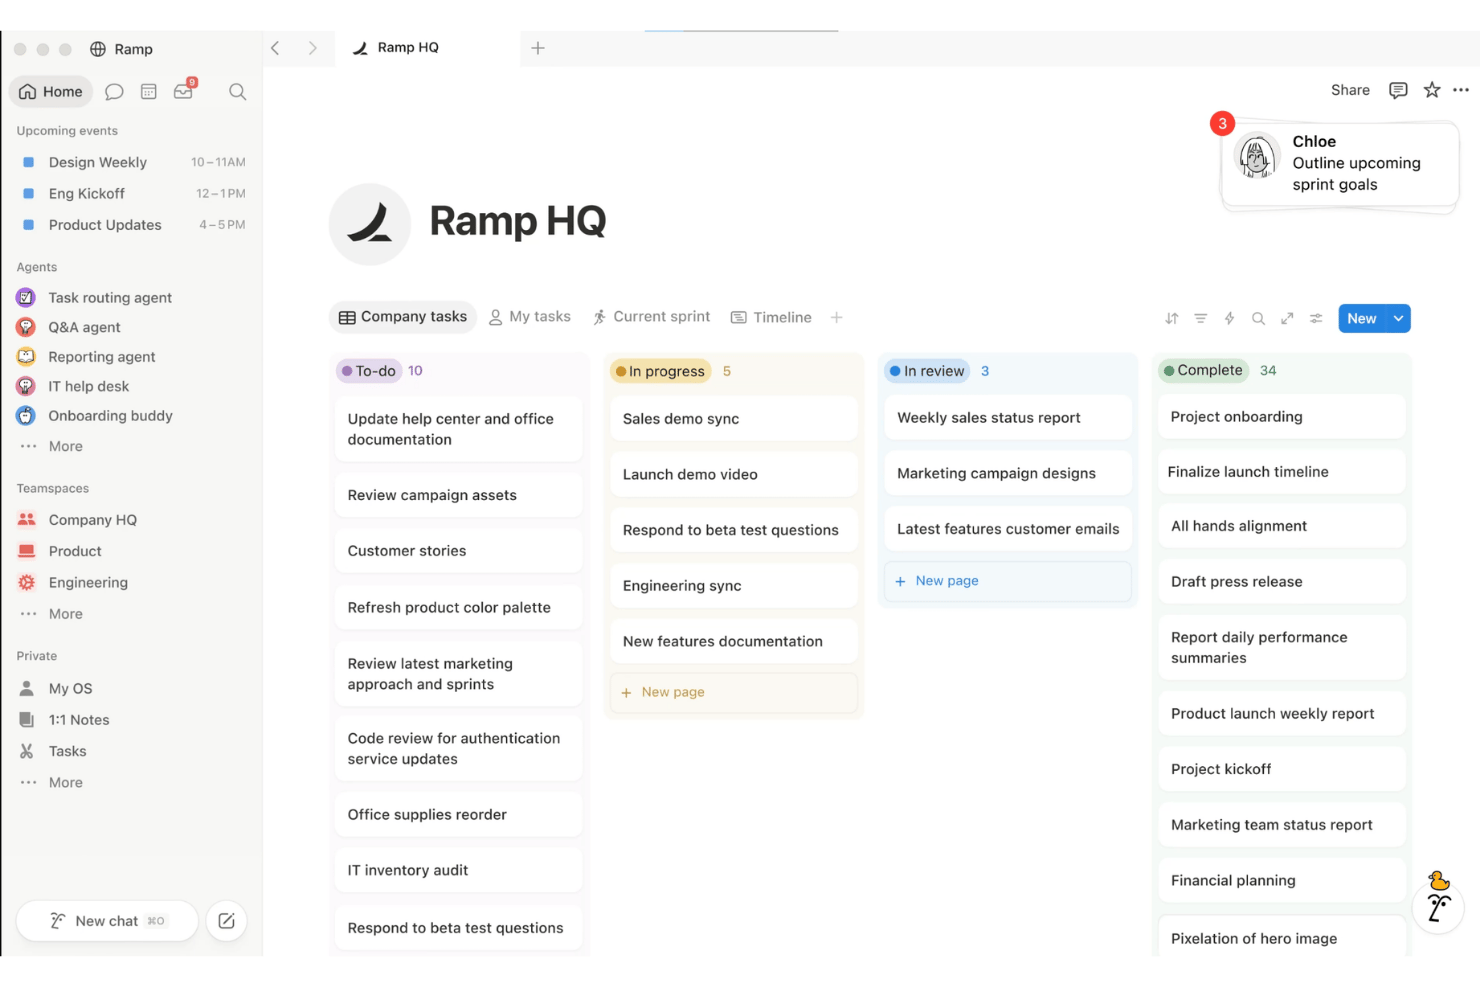This screenshot has width=1480, height=987.
Task: Click the Q&A agent icon
Action: (x=27, y=327)
